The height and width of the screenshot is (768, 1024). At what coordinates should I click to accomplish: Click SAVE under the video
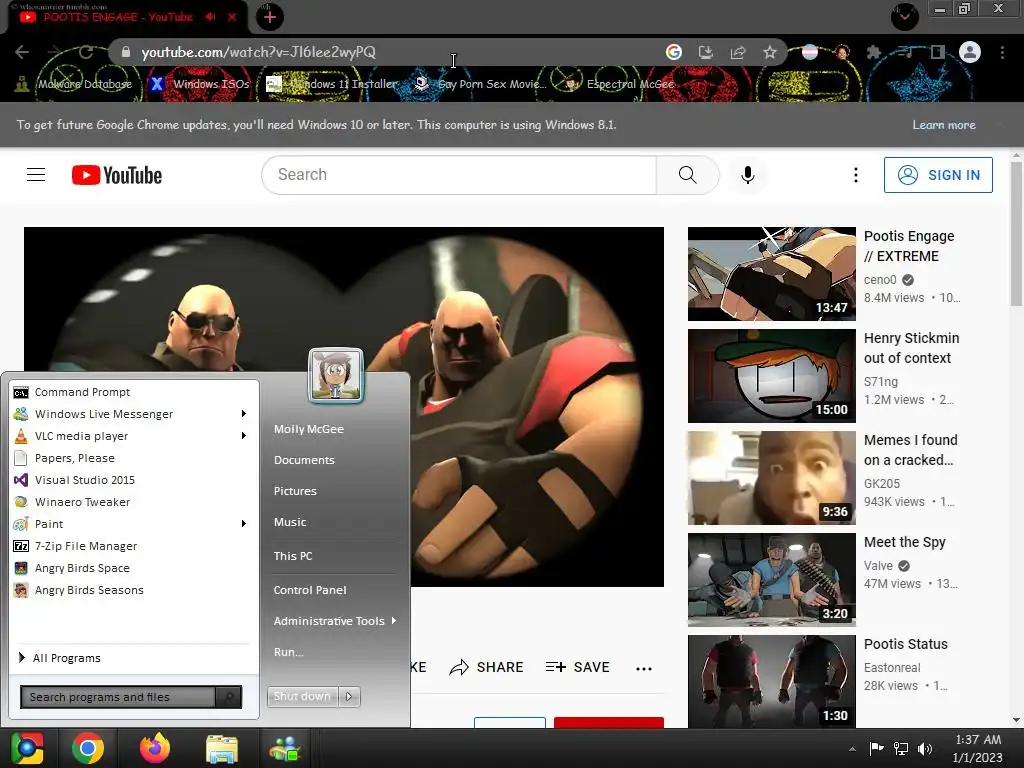click(x=578, y=667)
